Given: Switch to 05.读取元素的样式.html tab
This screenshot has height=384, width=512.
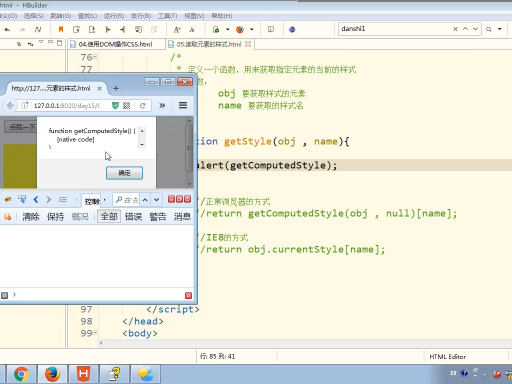Looking at the screenshot, I should [x=209, y=44].
